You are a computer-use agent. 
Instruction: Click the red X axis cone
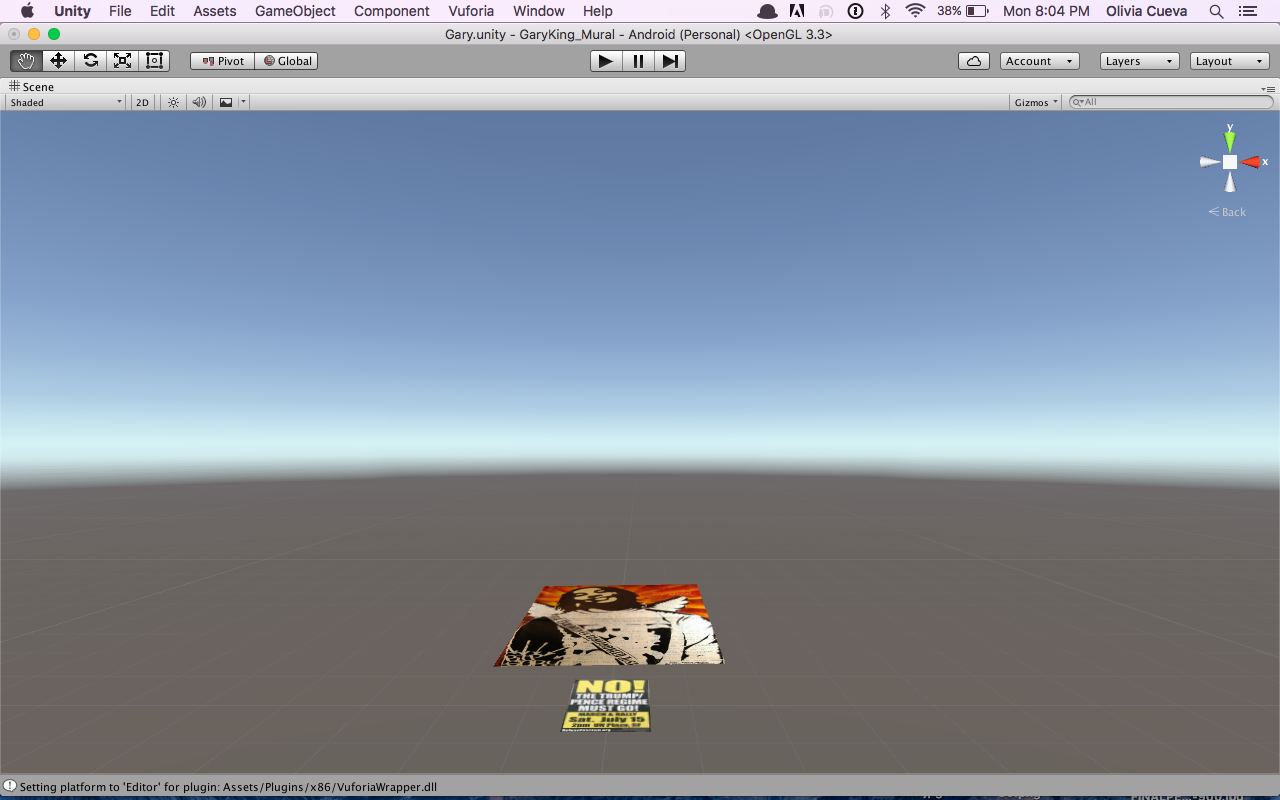pos(1251,162)
